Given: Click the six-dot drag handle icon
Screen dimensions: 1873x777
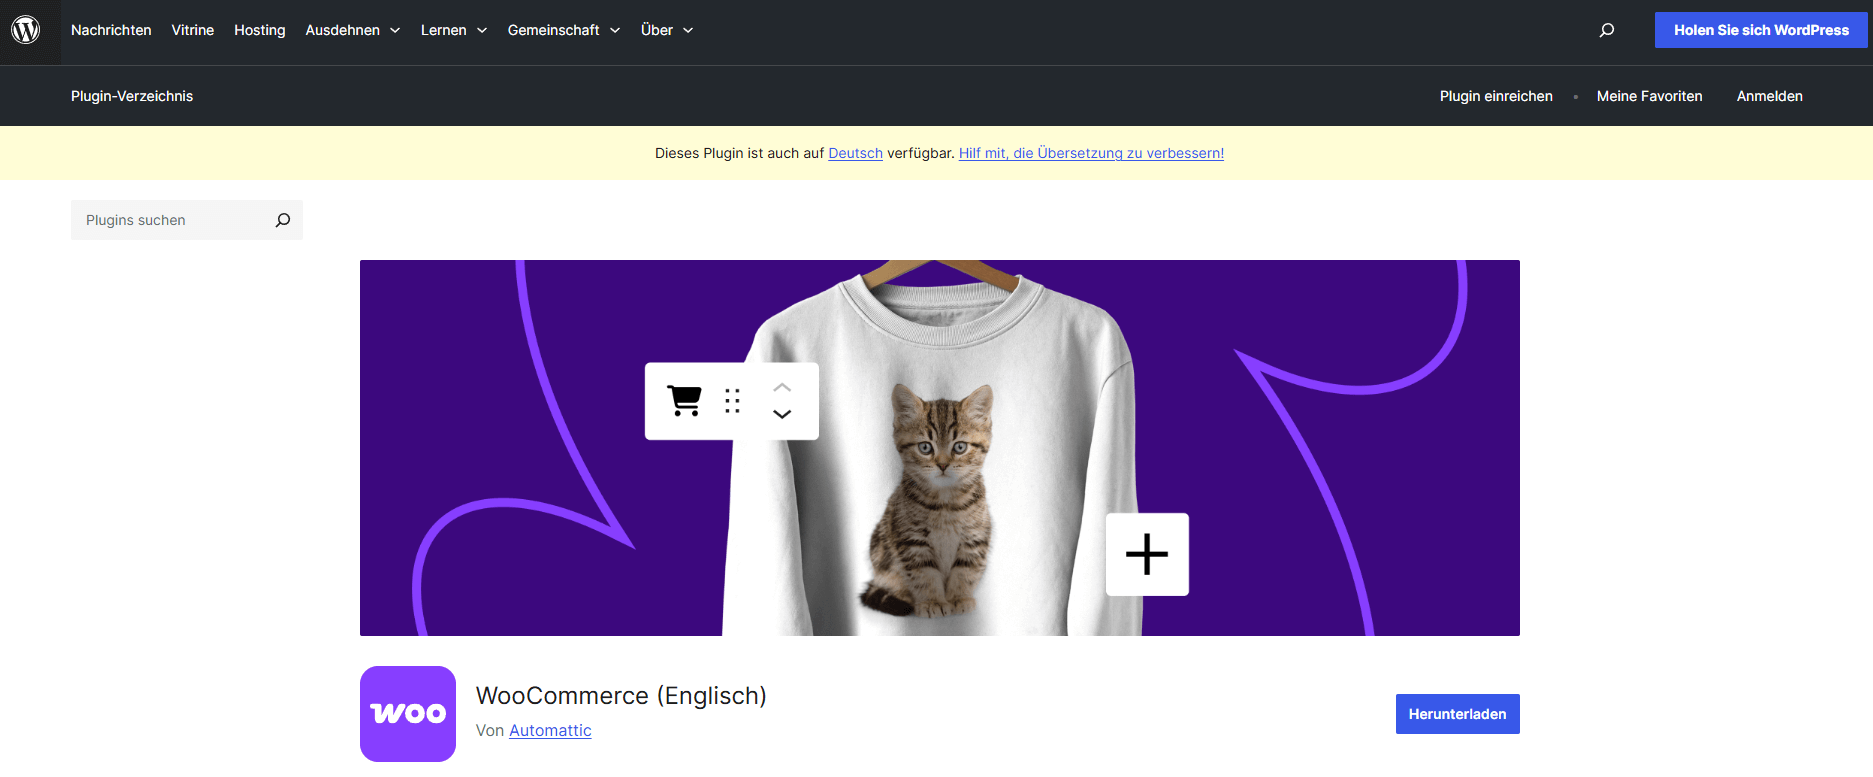Looking at the screenshot, I should [x=733, y=401].
